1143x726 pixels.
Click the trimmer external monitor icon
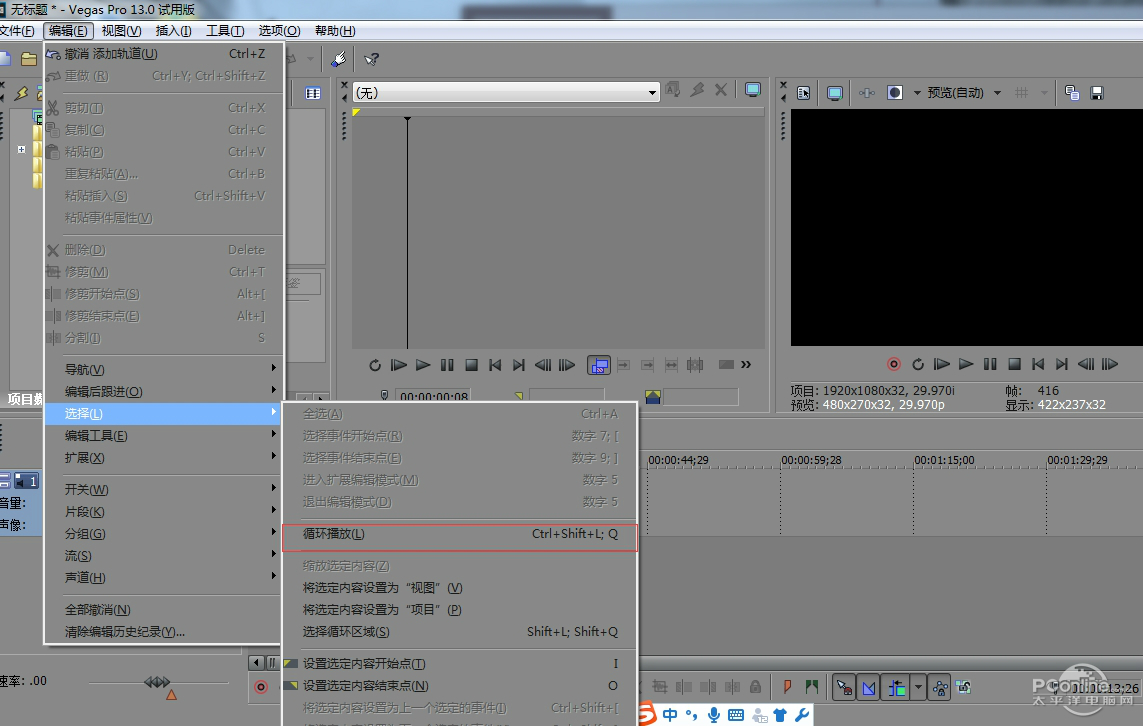(753, 90)
